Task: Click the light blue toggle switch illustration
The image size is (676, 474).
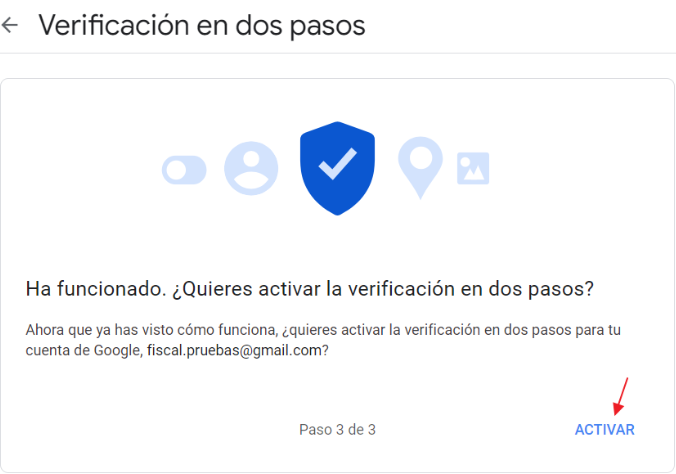Action: [x=184, y=170]
